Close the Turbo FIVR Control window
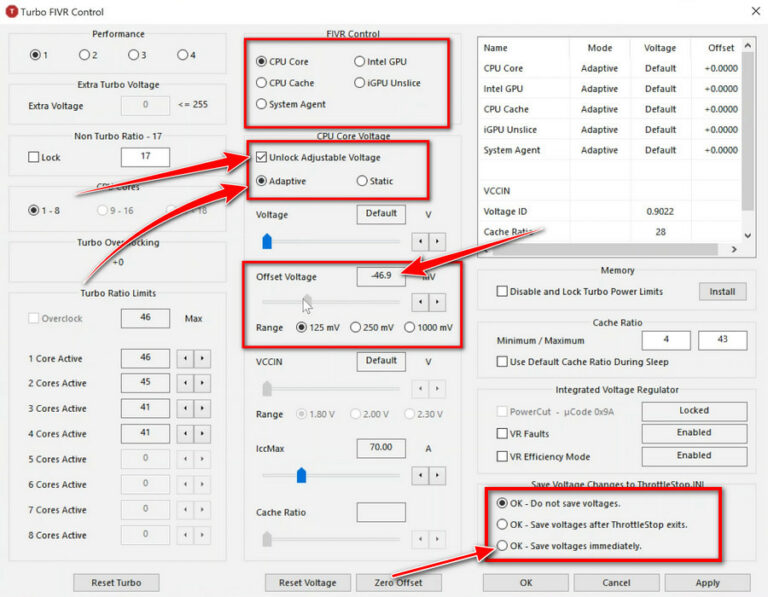 753,10
